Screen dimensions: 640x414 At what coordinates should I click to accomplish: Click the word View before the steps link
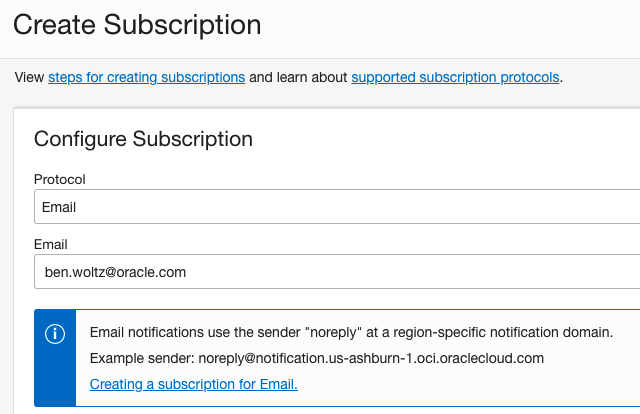[x=30, y=77]
